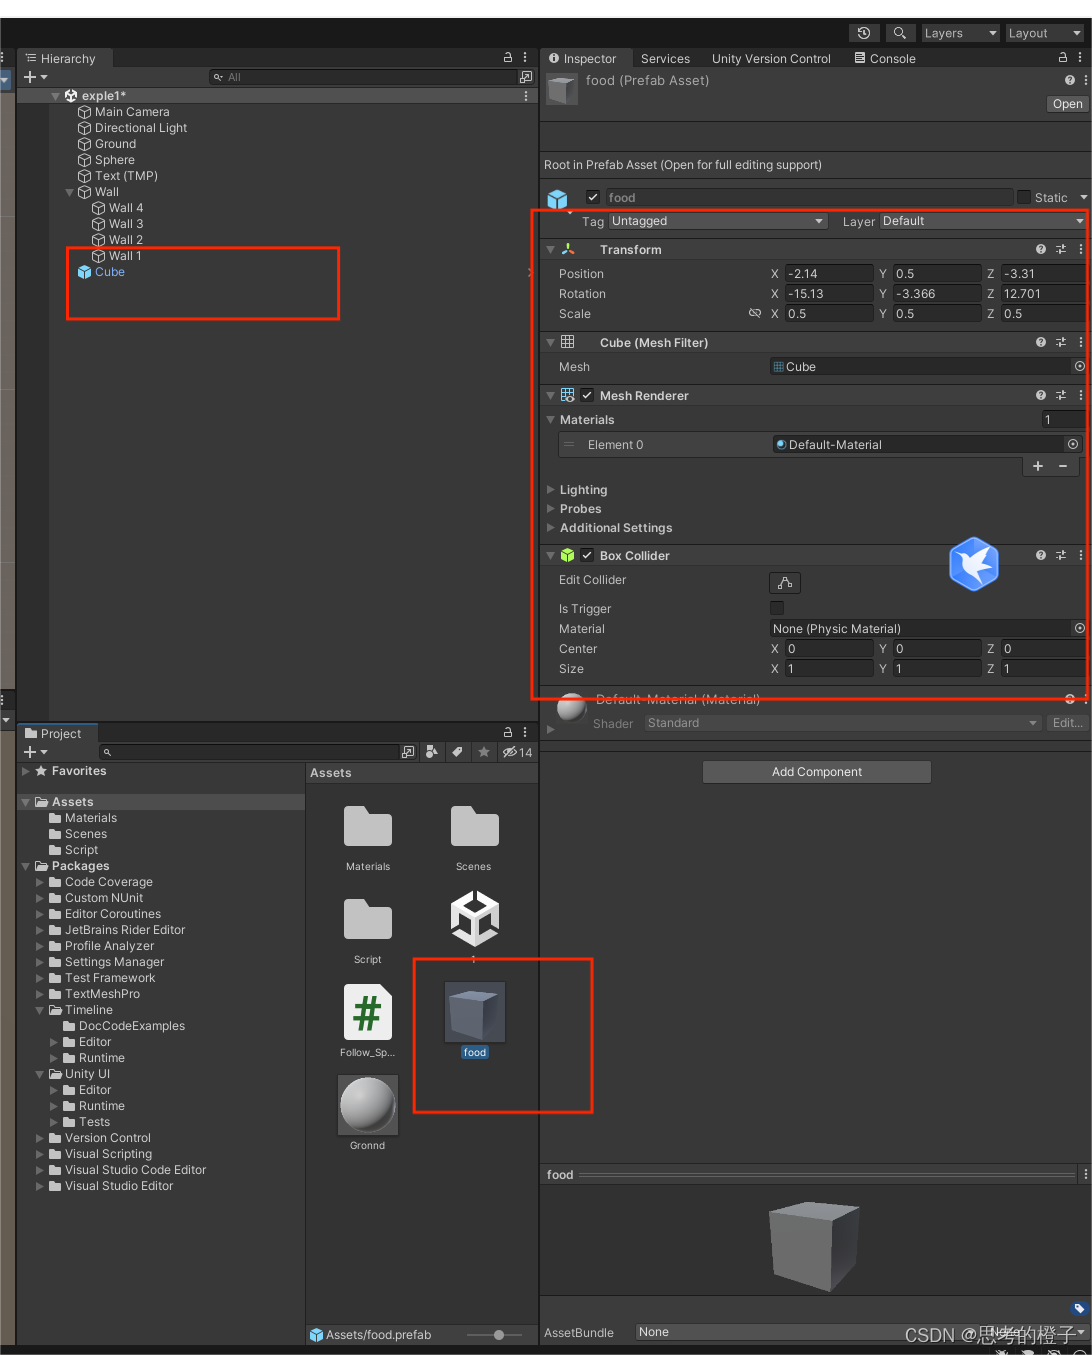Open the undo history icon
Viewport: 1092px width, 1355px height.
click(x=864, y=33)
